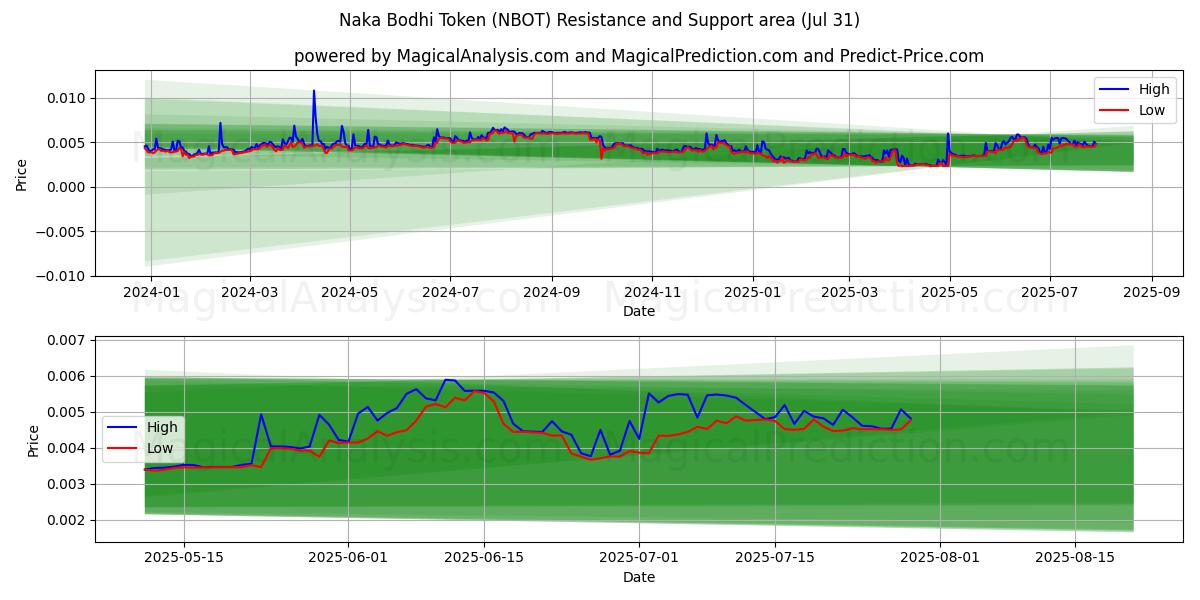The image size is (1200, 600).
Task: Click the 0.007 y-axis tick label
Action: [x=69, y=340]
